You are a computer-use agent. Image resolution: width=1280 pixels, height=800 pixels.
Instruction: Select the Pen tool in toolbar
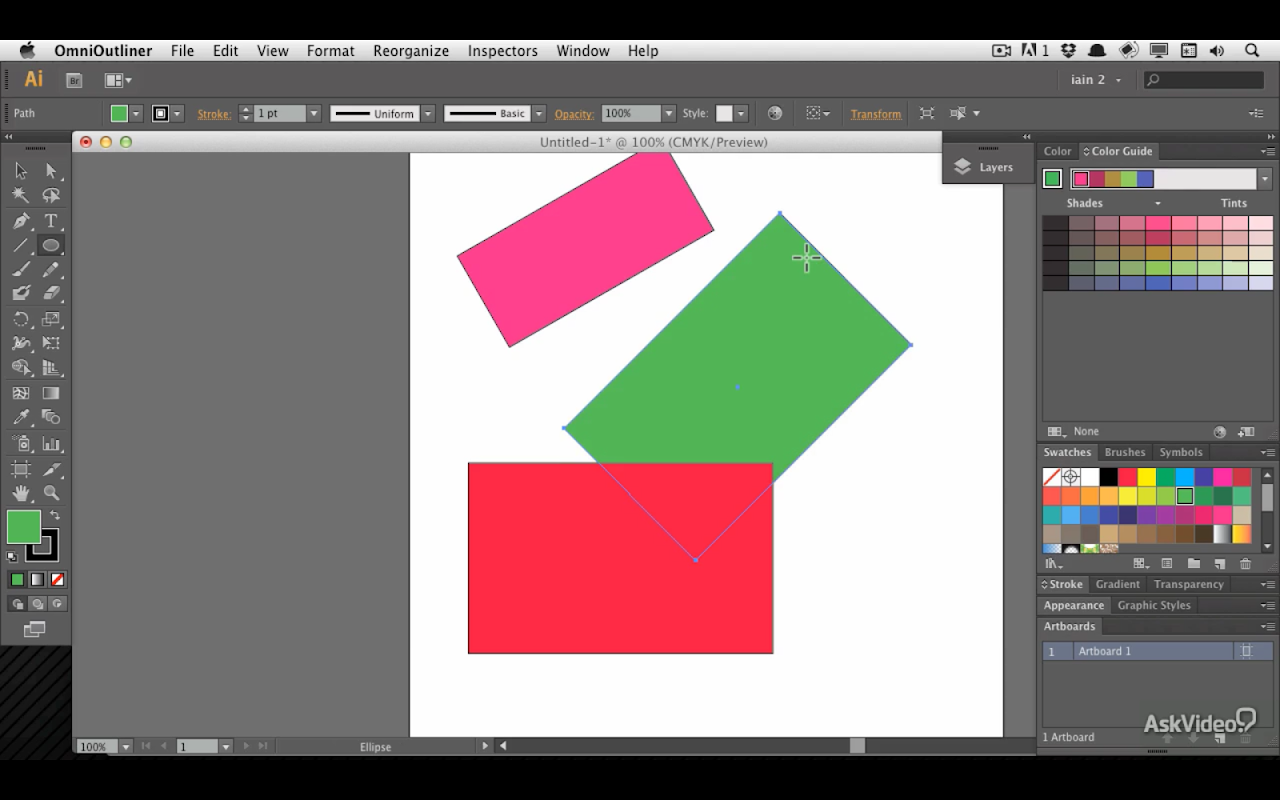pos(21,221)
